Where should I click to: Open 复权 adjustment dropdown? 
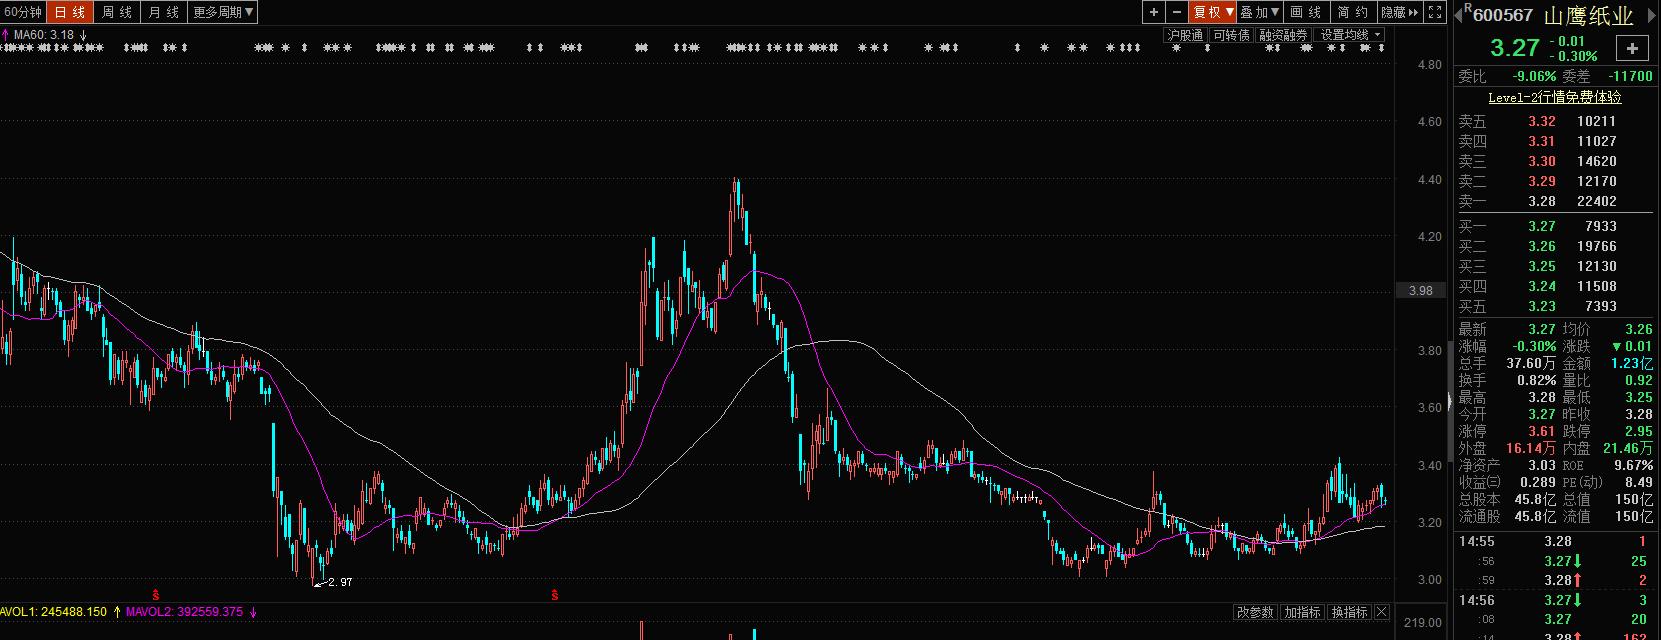[1213, 12]
